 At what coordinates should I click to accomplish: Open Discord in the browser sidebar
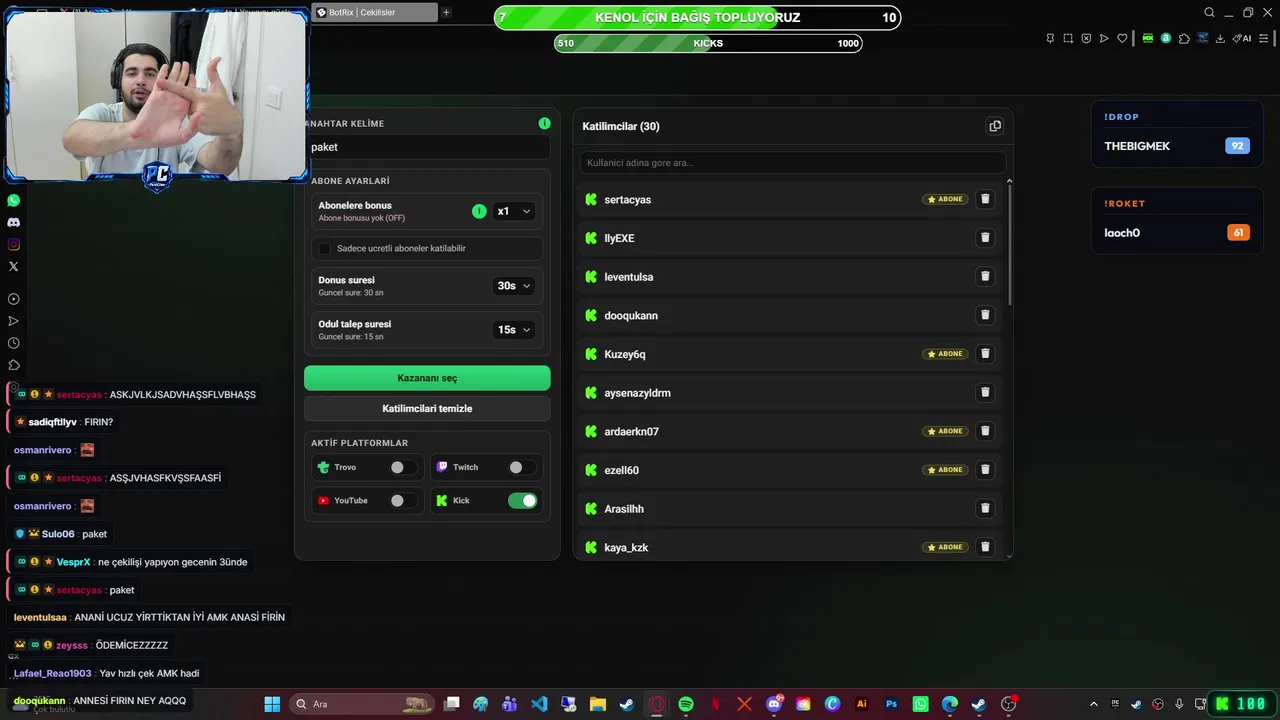[13, 222]
